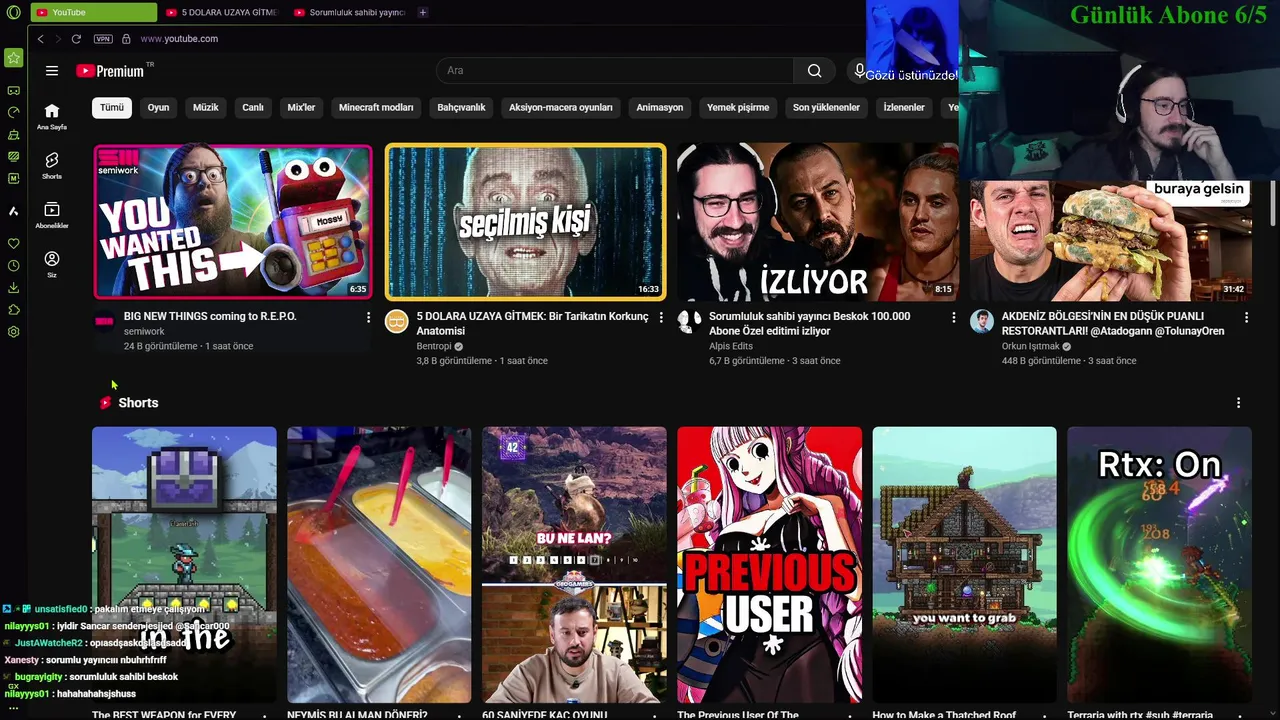Image resolution: width=1280 pixels, height=720 pixels.
Task: Select the Minecraft modları chip
Action: (x=376, y=107)
